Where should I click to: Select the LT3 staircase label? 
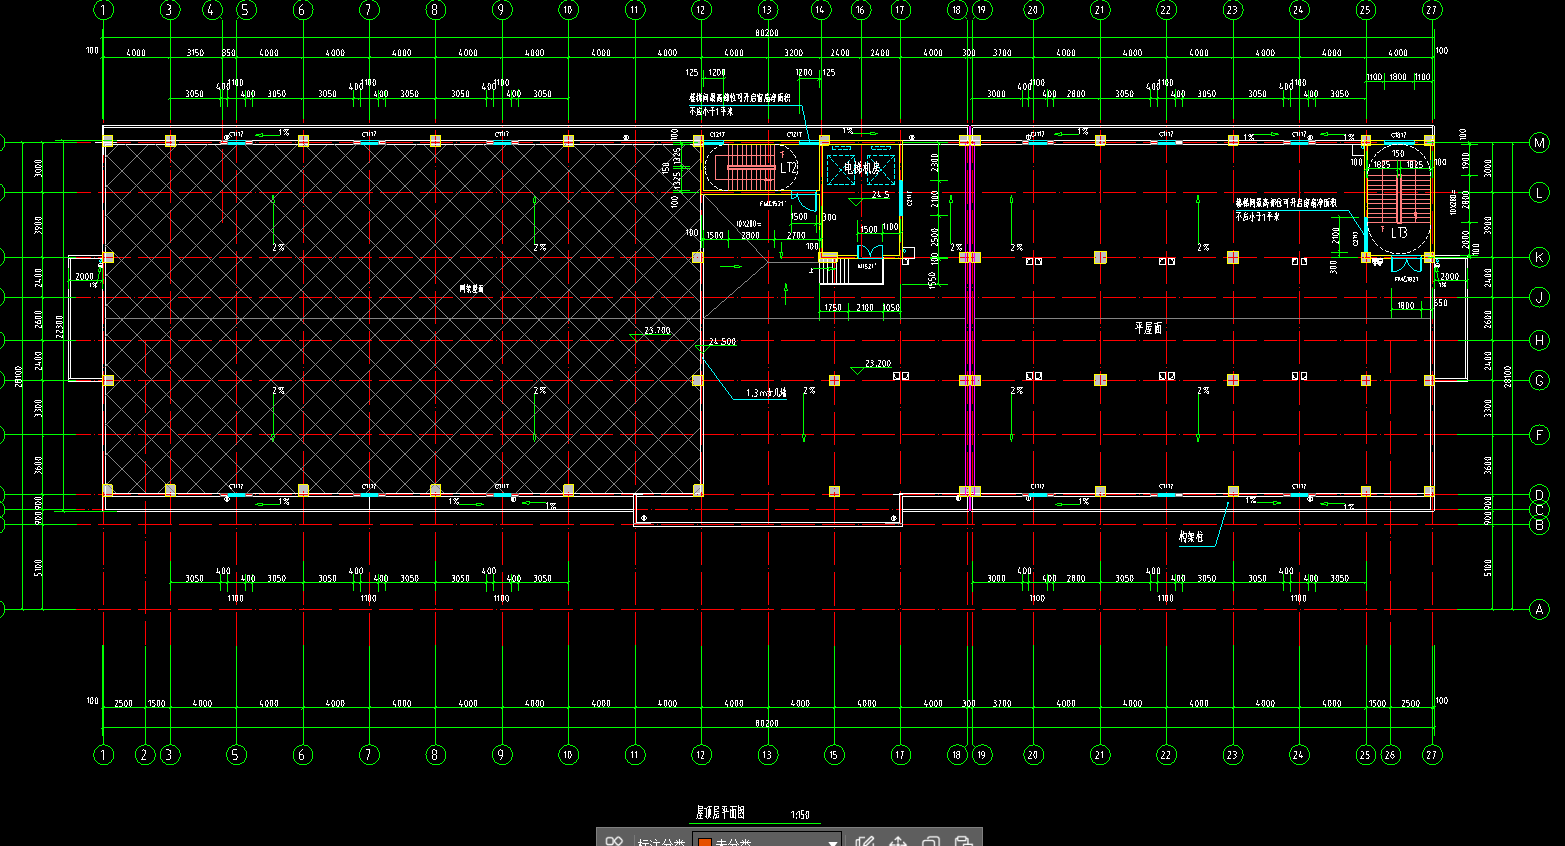coord(1398,233)
